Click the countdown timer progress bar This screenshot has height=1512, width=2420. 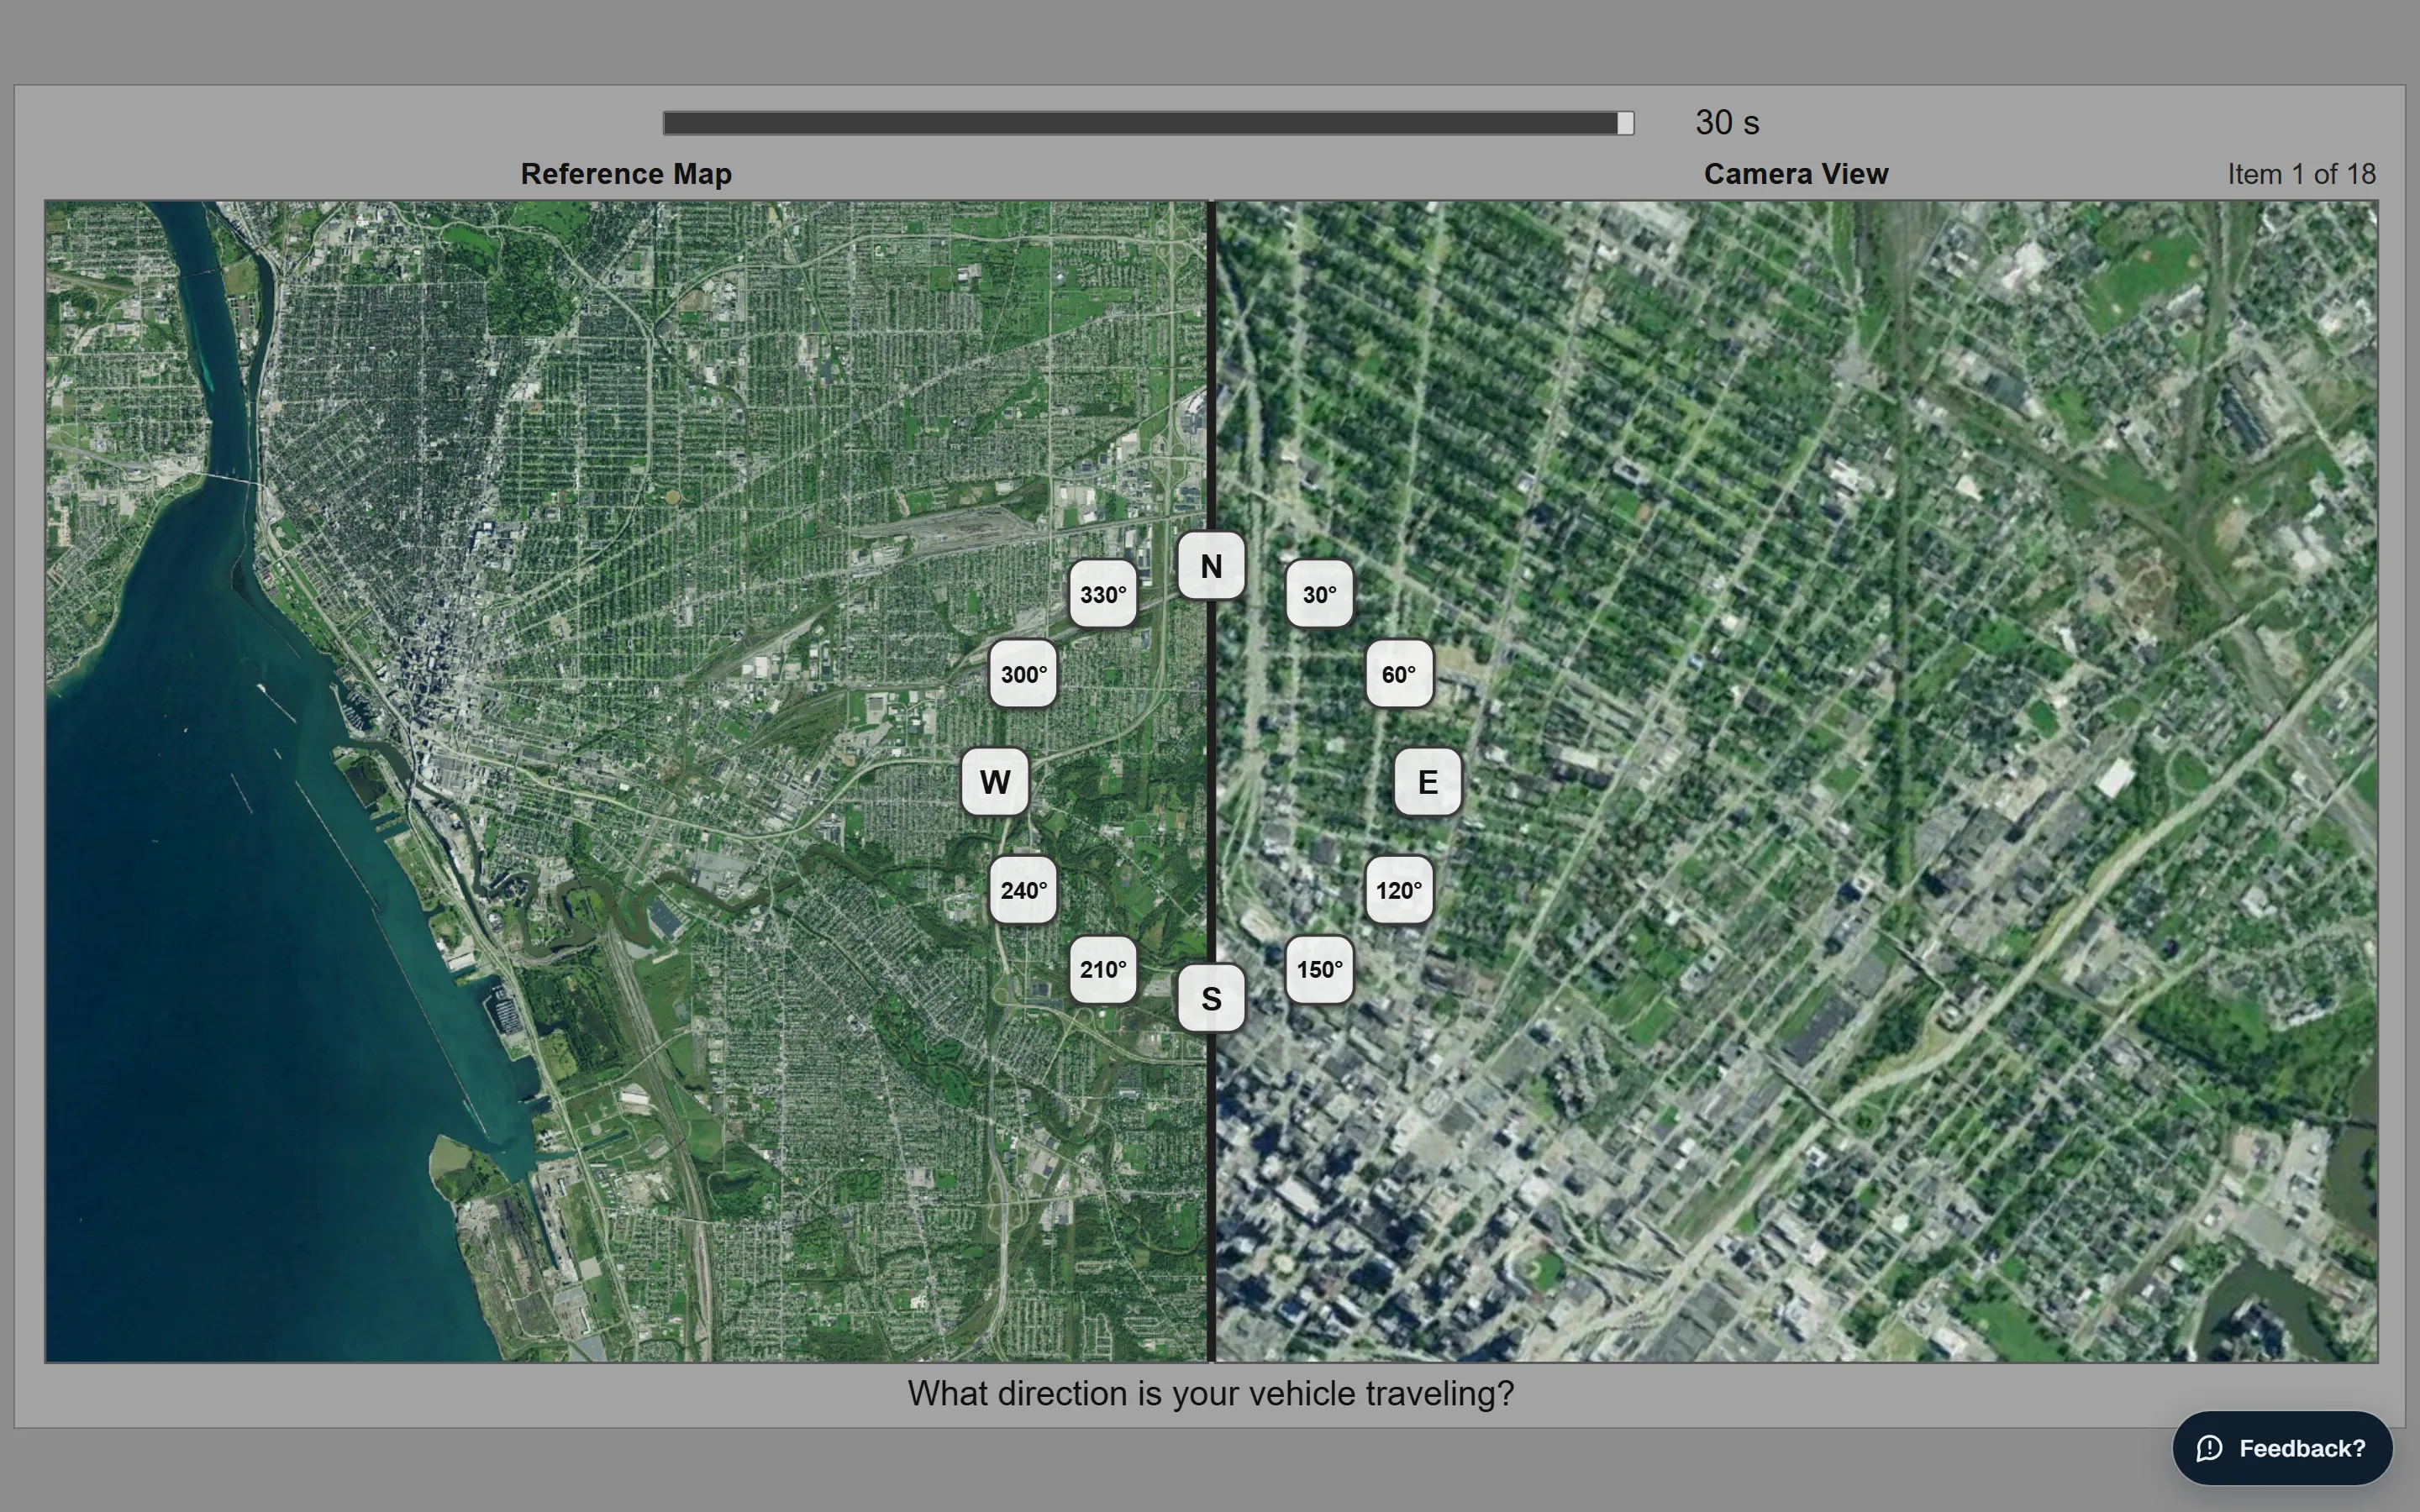[1148, 123]
